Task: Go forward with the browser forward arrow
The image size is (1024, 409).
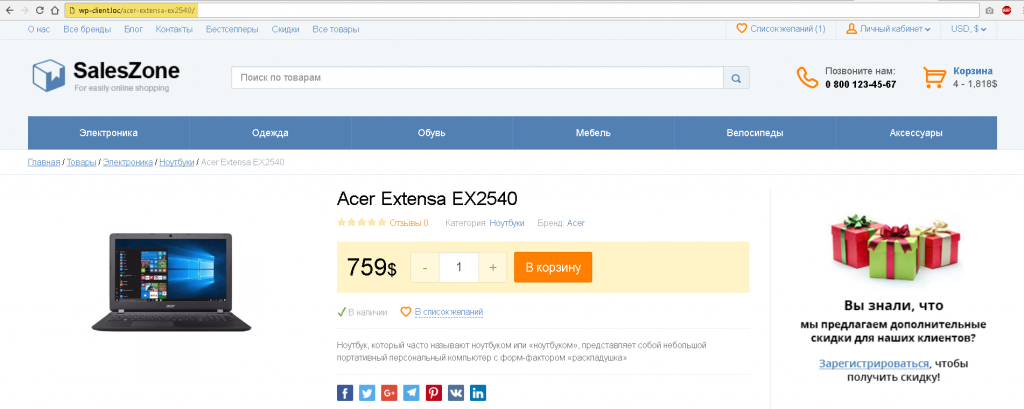Action: coord(25,10)
